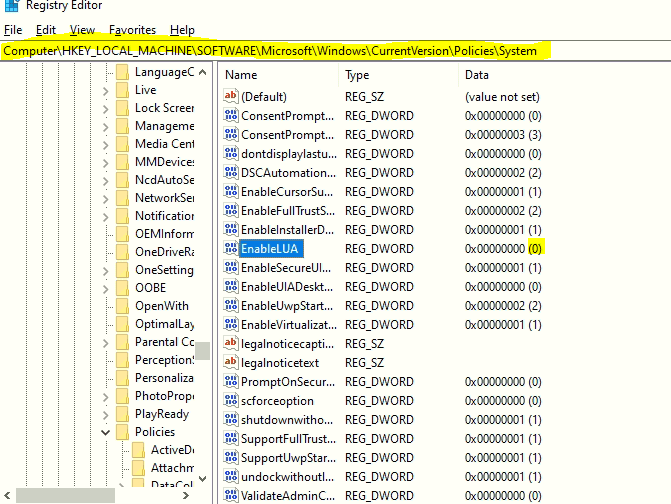Screen dimensions: 671x504
Task: Click the registry path address bar
Action: click(336, 51)
